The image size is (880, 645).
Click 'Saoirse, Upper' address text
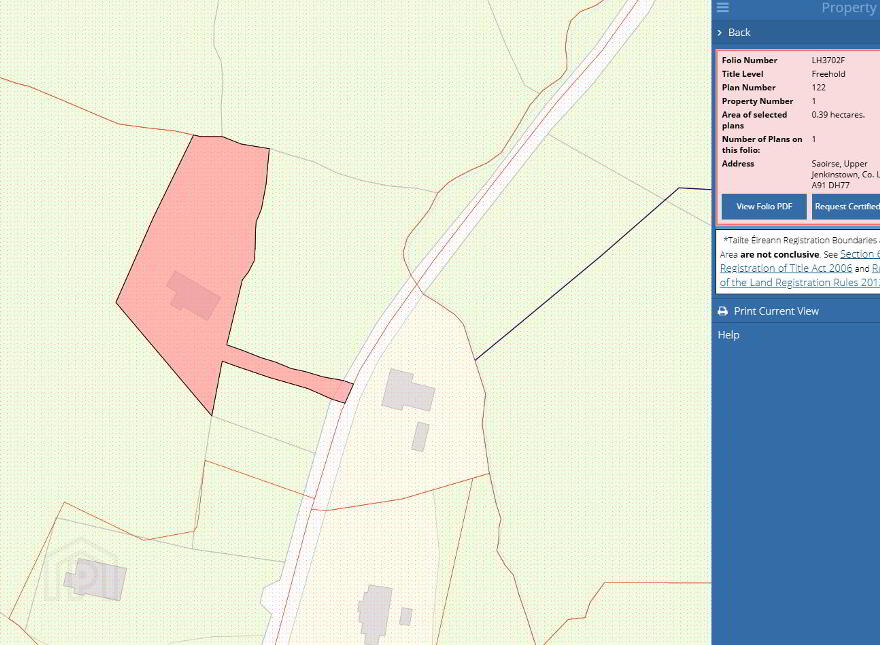(x=839, y=164)
